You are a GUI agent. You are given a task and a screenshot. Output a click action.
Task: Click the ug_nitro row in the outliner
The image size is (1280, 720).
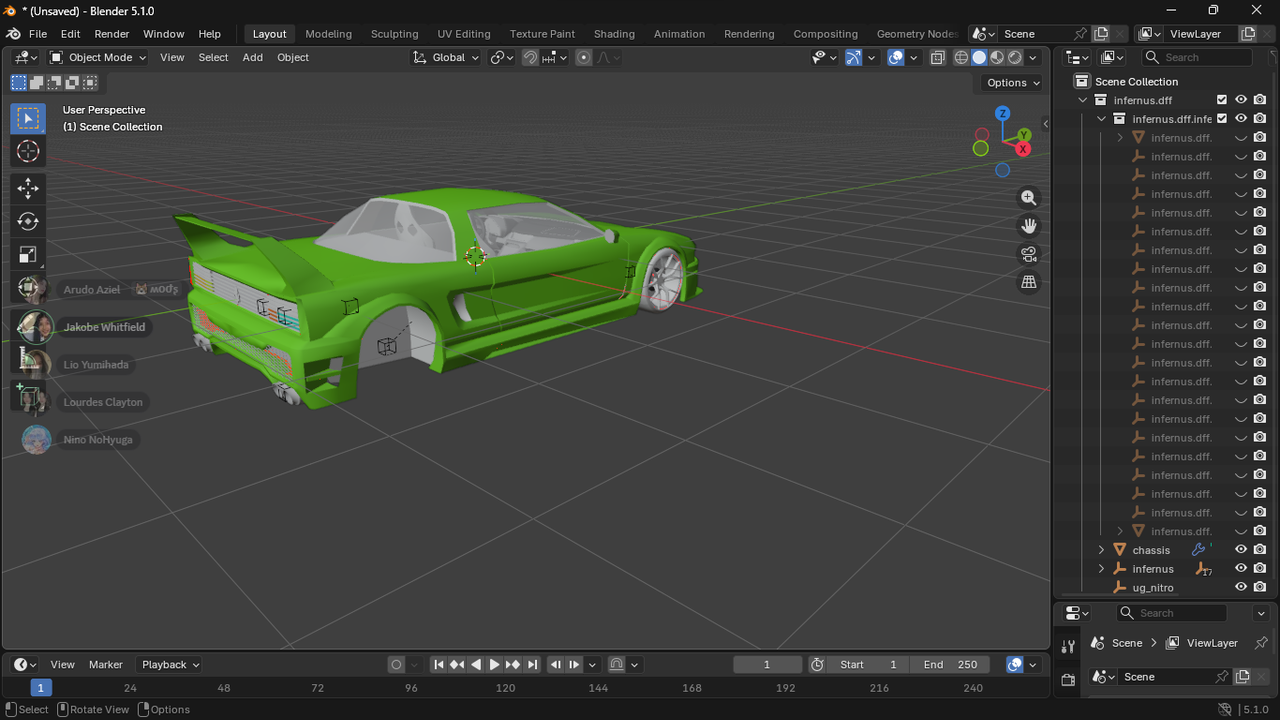coord(1165,587)
